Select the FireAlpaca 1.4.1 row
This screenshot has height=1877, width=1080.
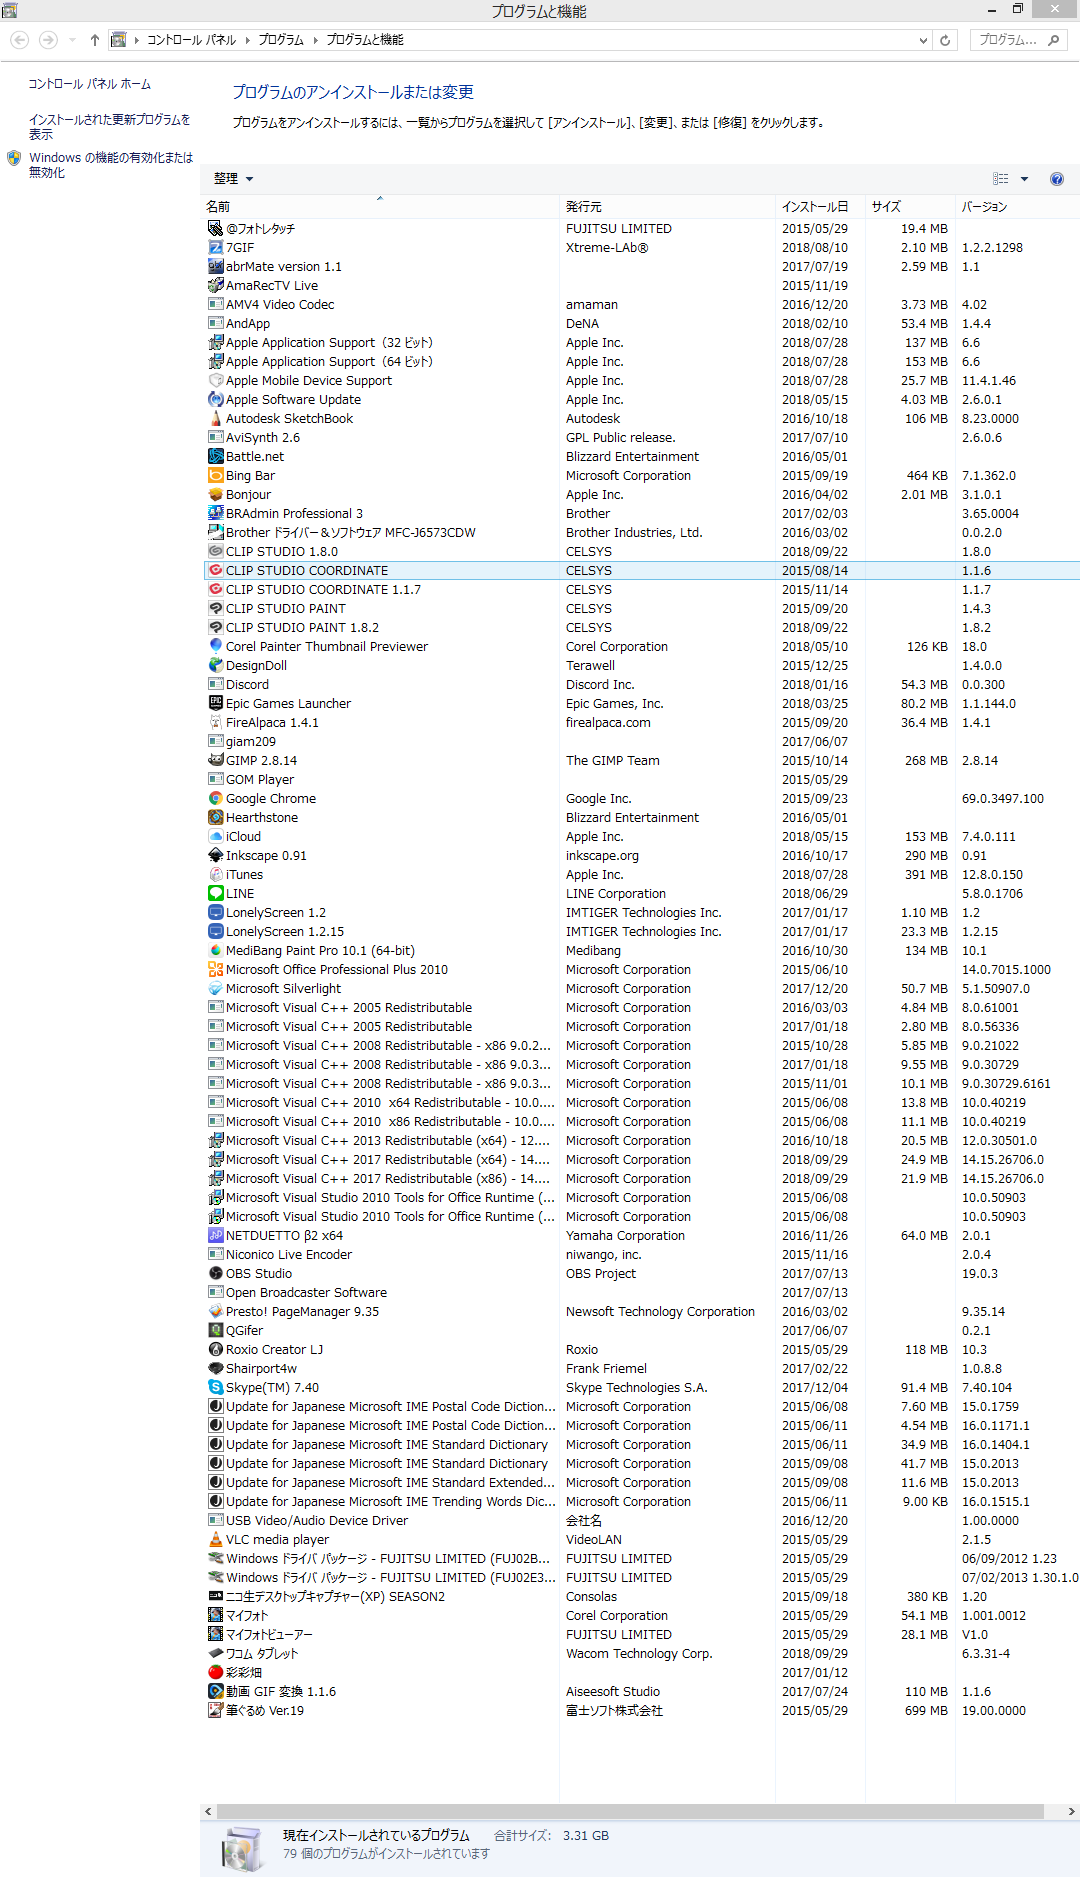click(x=640, y=722)
